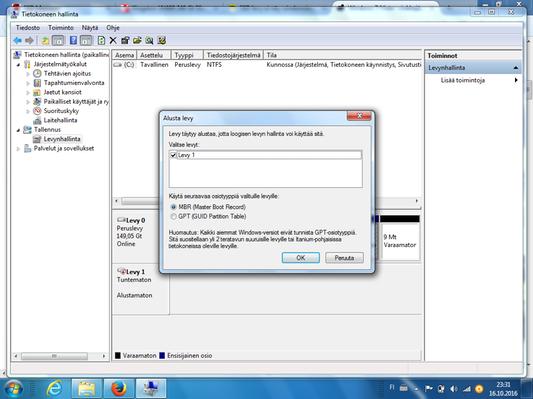The height and width of the screenshot is (399, 533).
Task: Open Internet Explorer from the taskbar
Action: 54,388
